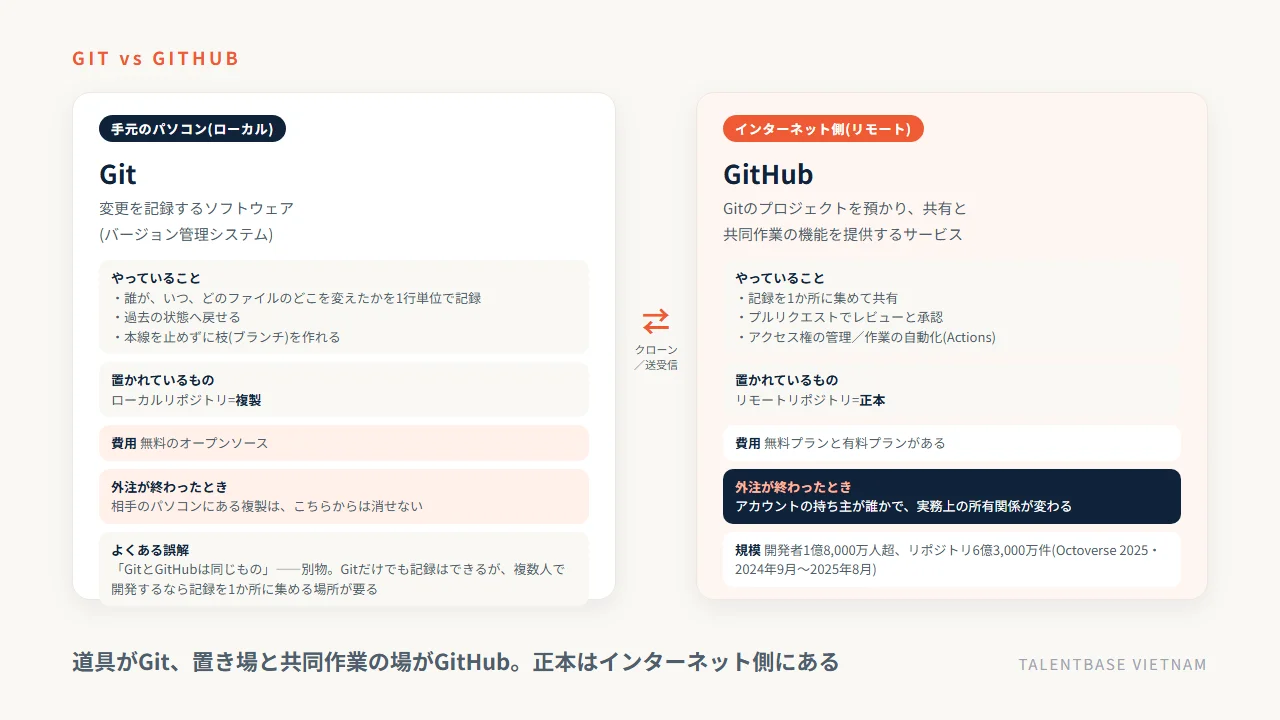The image size is (1280, 720).
Task: Click the text 相手のパソコンにある複製は、こちらからは消せない
Action: (x=267, y=506)
